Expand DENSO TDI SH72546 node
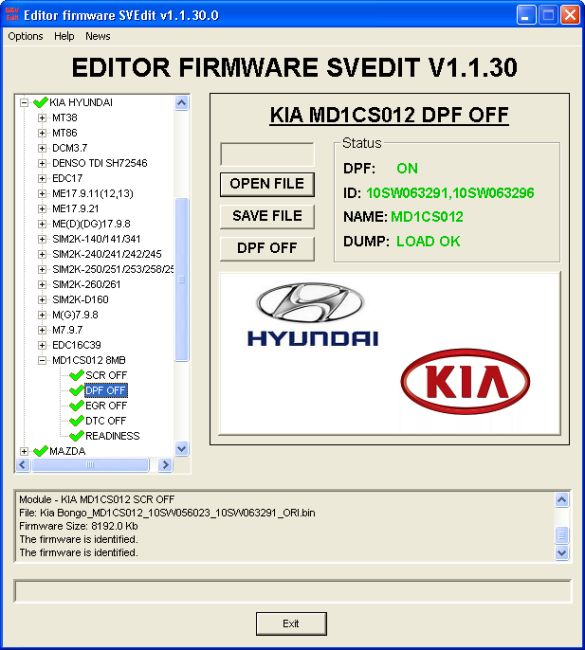 [x=42, y=163]
